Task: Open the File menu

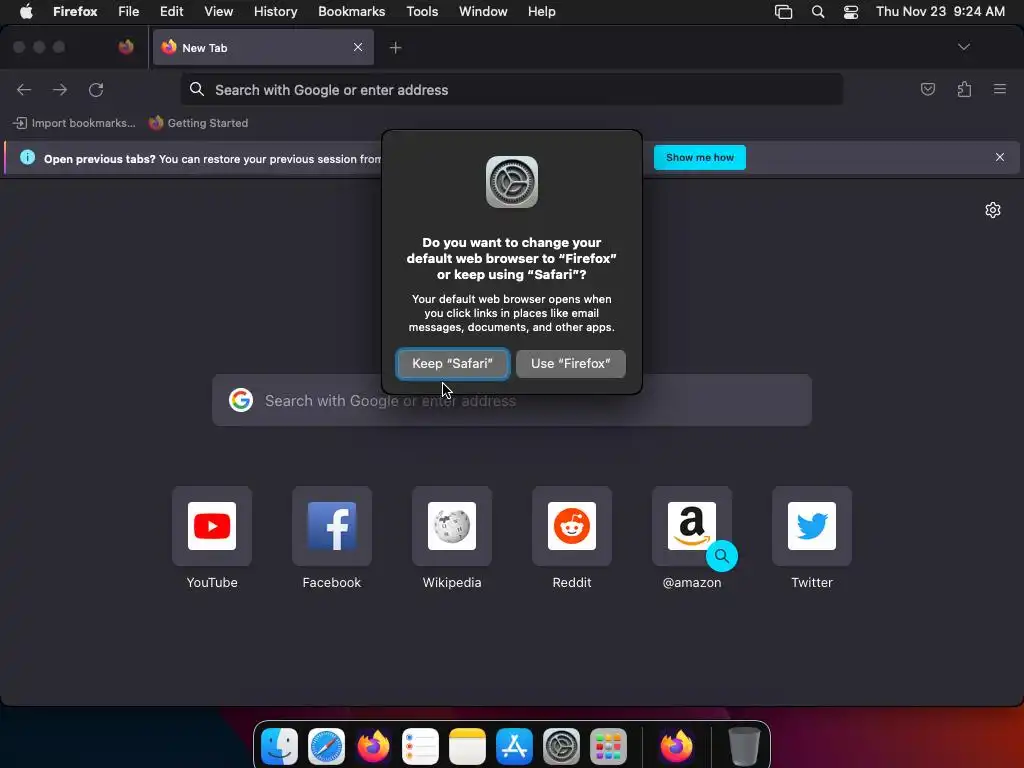Action: (x=129, y=12)
